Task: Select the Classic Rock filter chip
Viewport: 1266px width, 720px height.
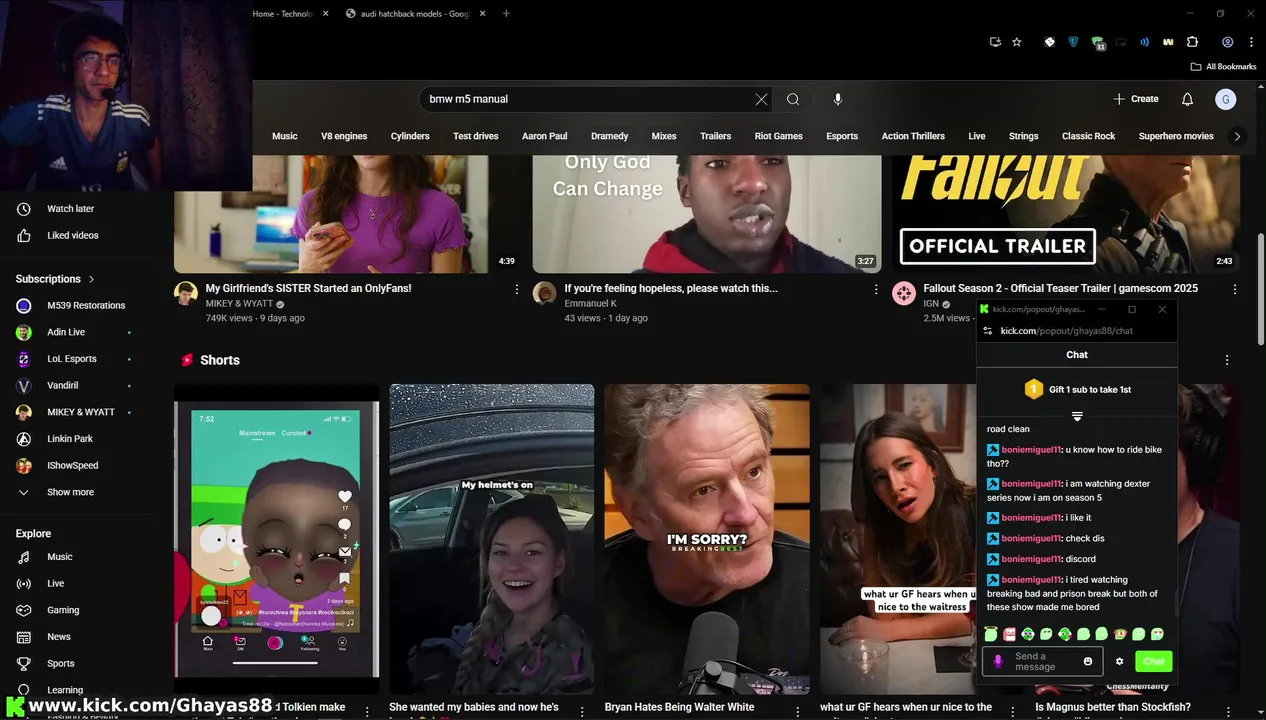Action: (1088, 136)
